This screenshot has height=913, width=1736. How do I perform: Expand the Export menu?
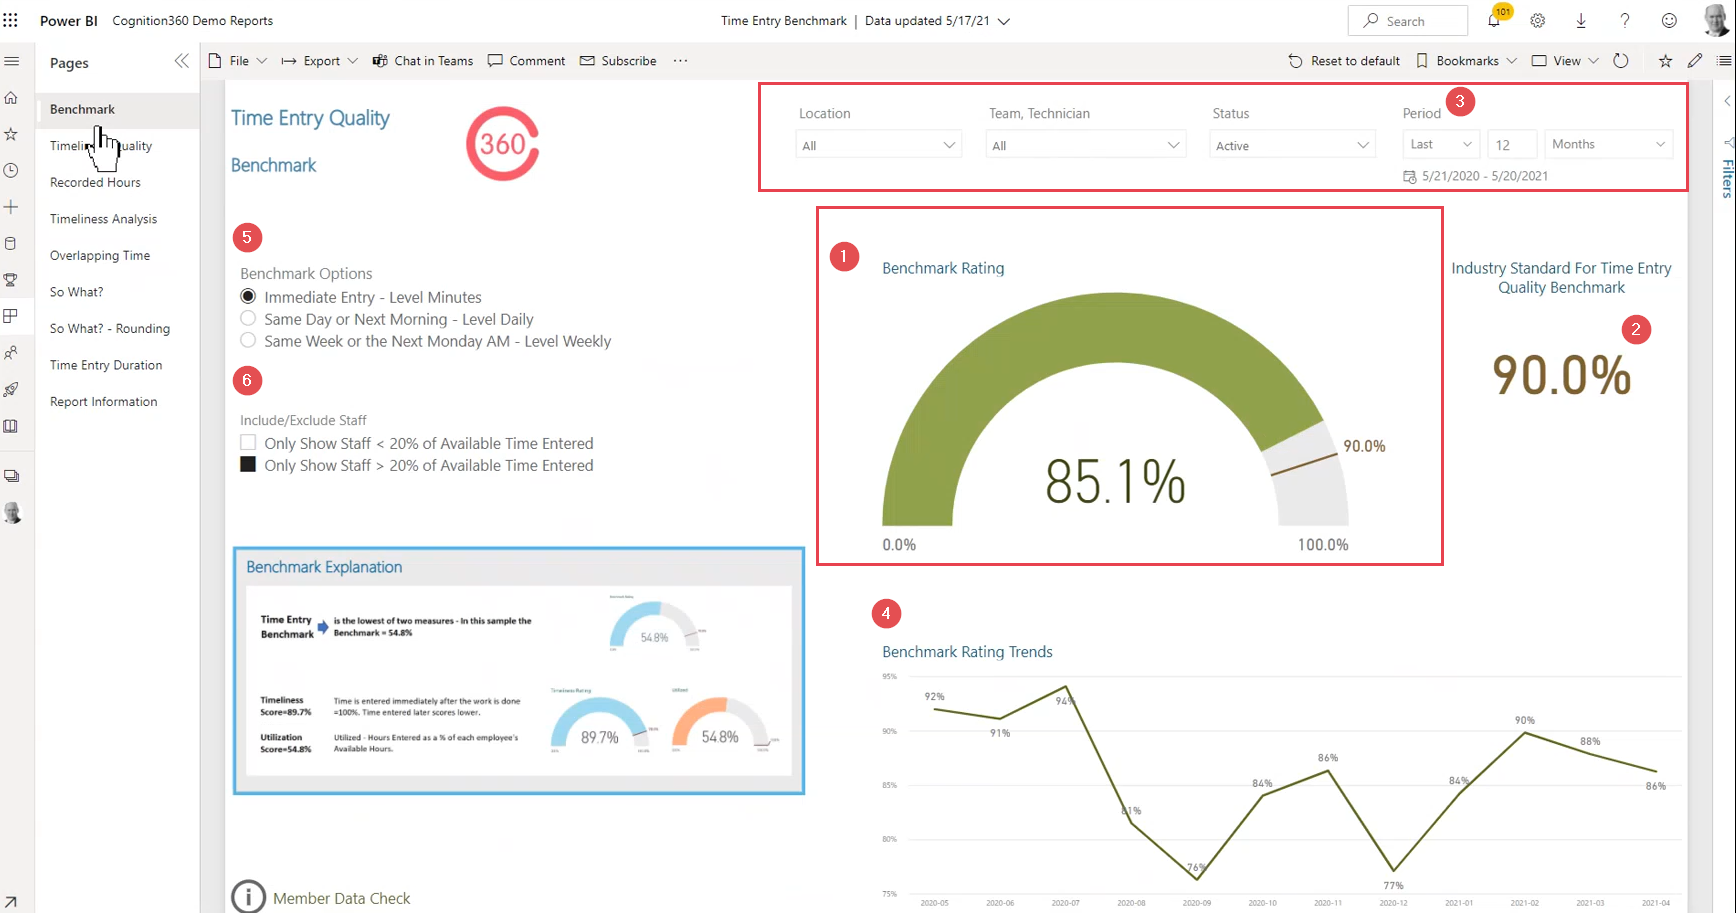click(x=319, y=61)
